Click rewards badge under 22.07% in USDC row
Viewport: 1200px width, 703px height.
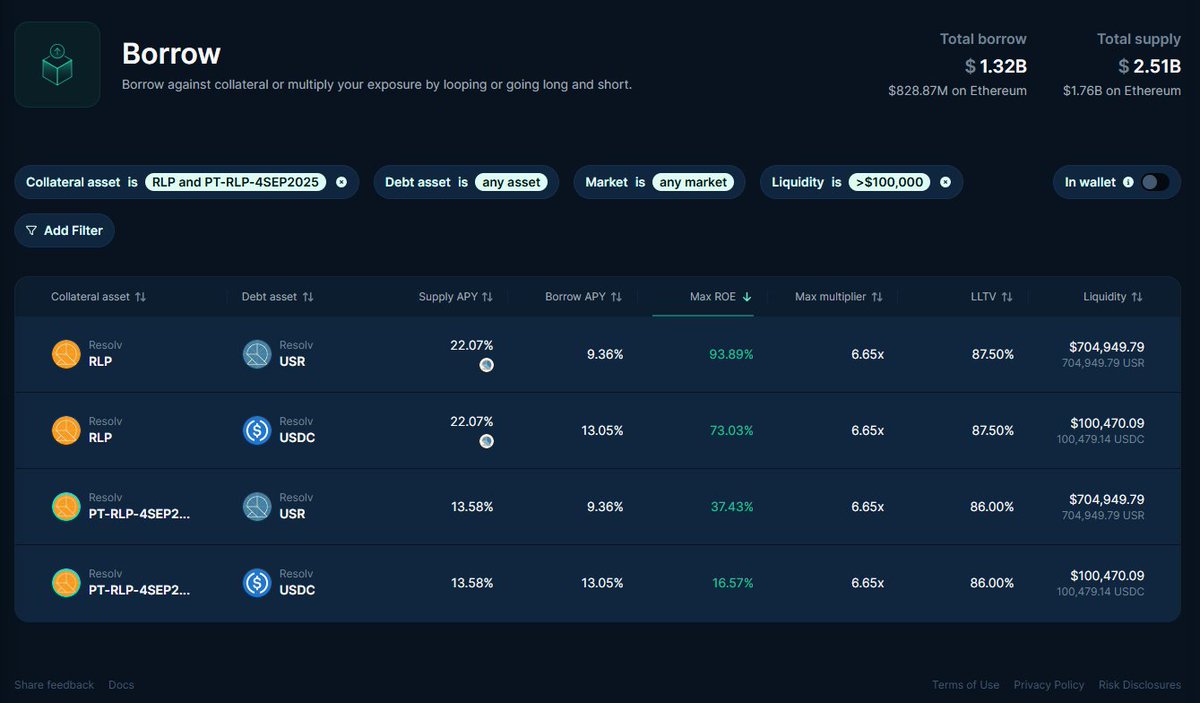486,441
